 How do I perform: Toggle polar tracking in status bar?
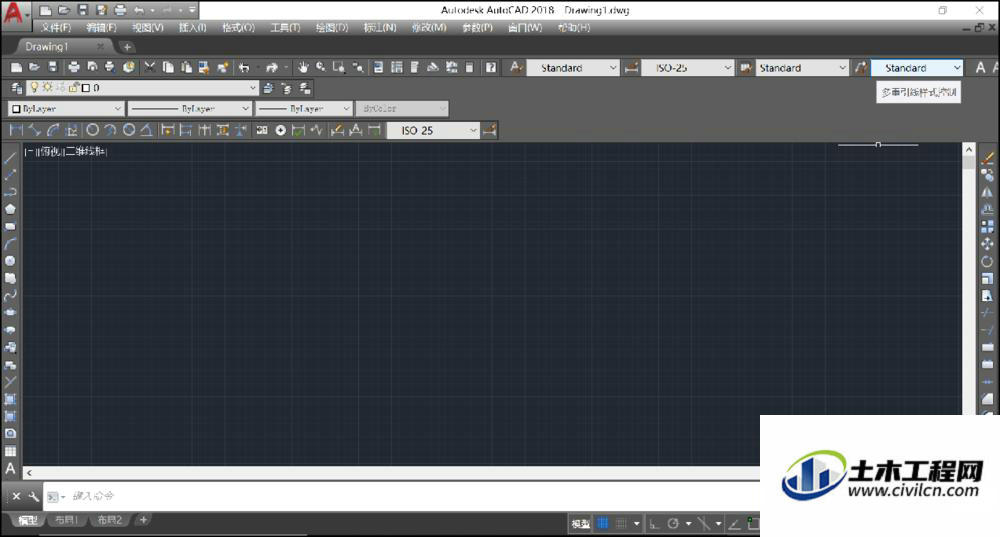click(673, 524)
